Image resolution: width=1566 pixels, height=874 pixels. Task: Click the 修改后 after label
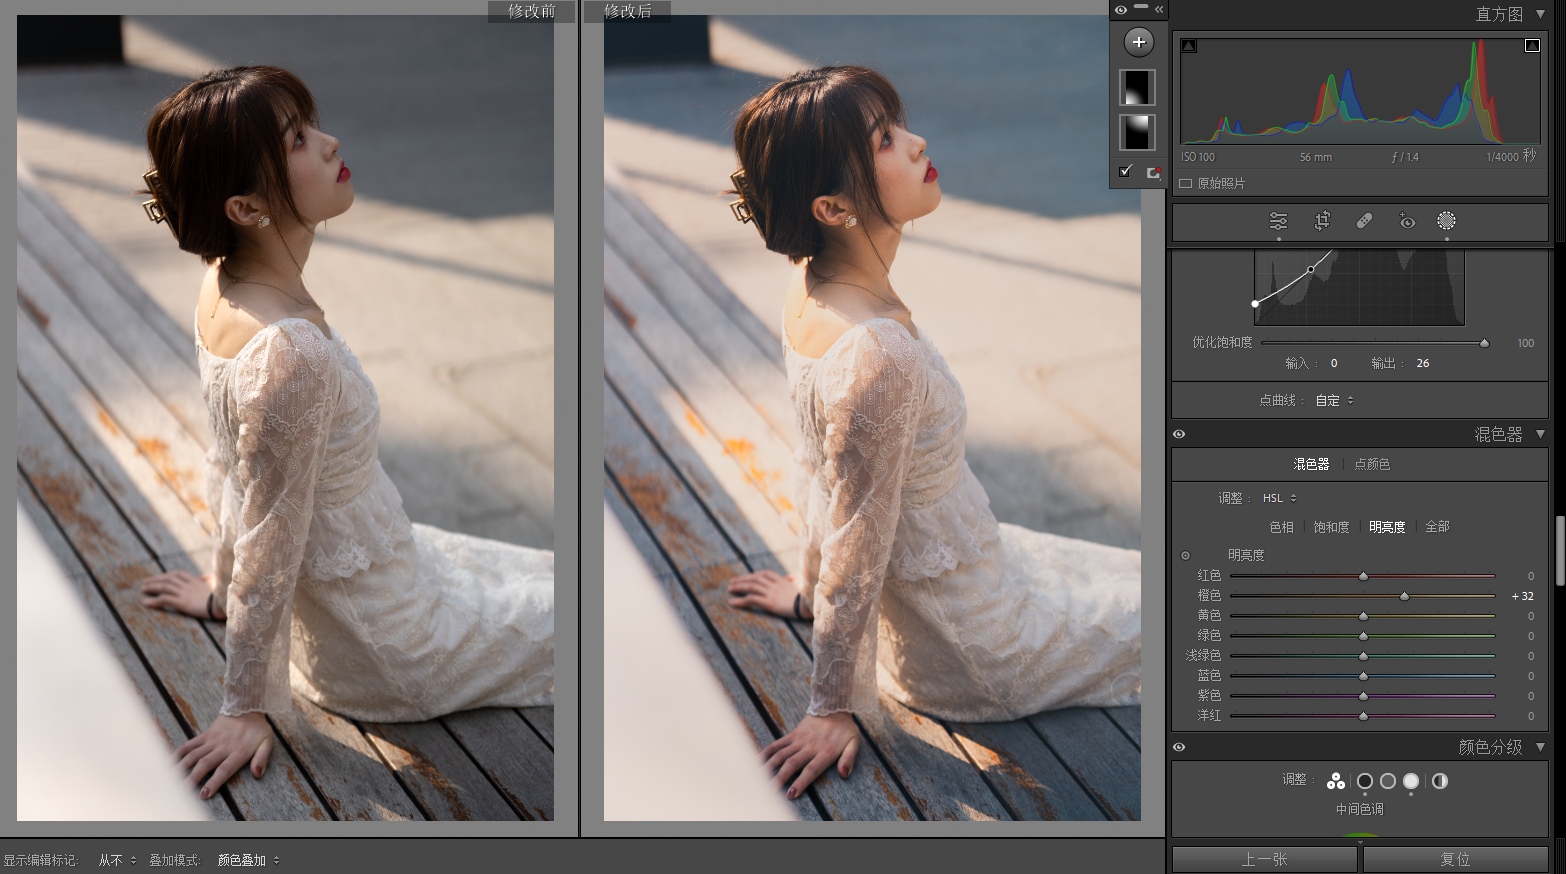(628, 11)
